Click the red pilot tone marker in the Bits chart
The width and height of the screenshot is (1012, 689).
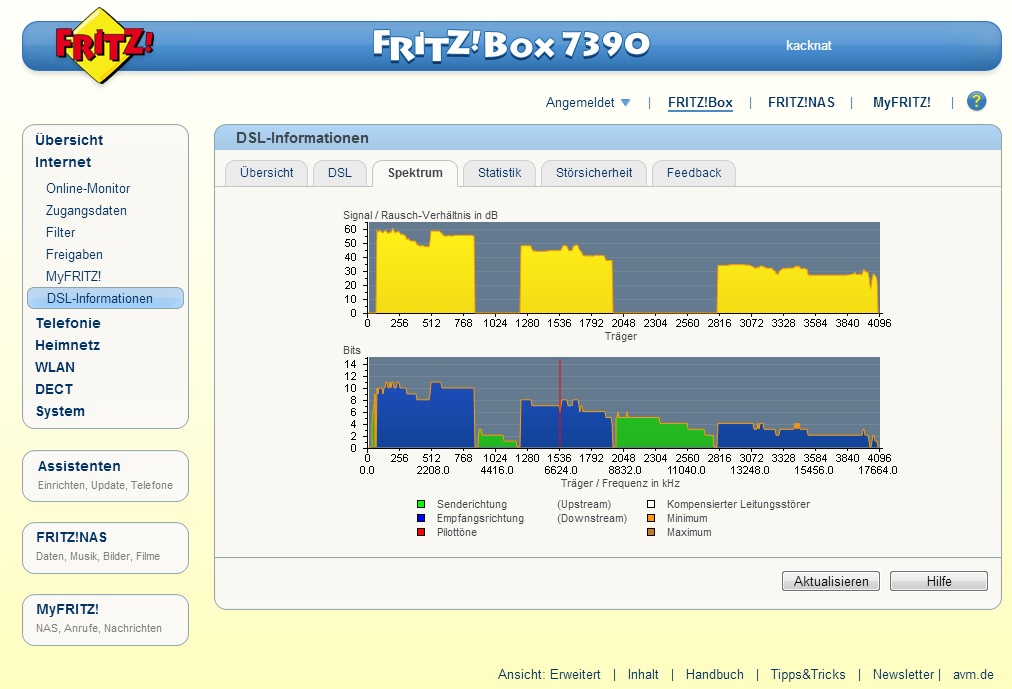click(x=560, y=403)
